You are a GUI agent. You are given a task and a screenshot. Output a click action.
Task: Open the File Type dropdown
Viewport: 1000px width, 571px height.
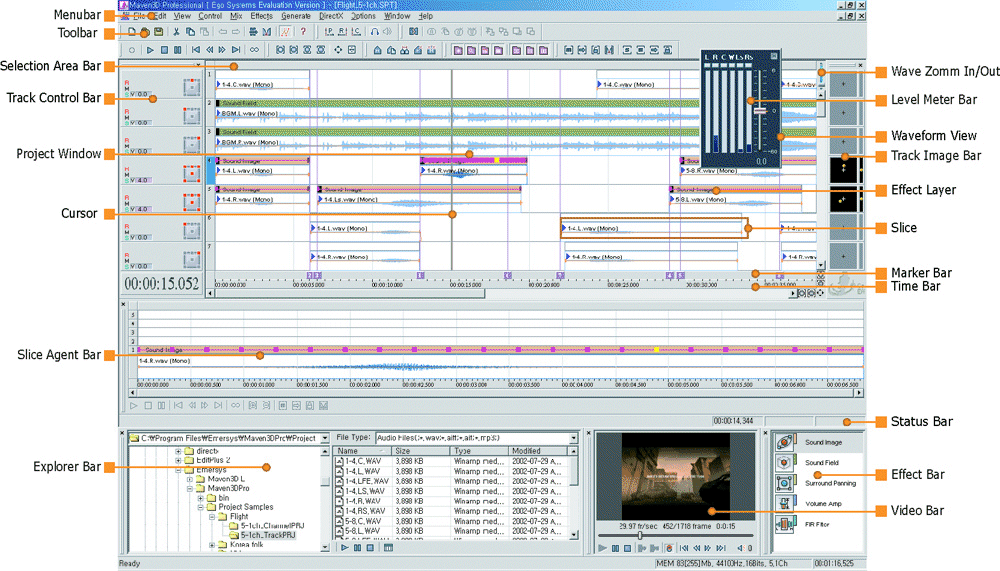(573, 438)
